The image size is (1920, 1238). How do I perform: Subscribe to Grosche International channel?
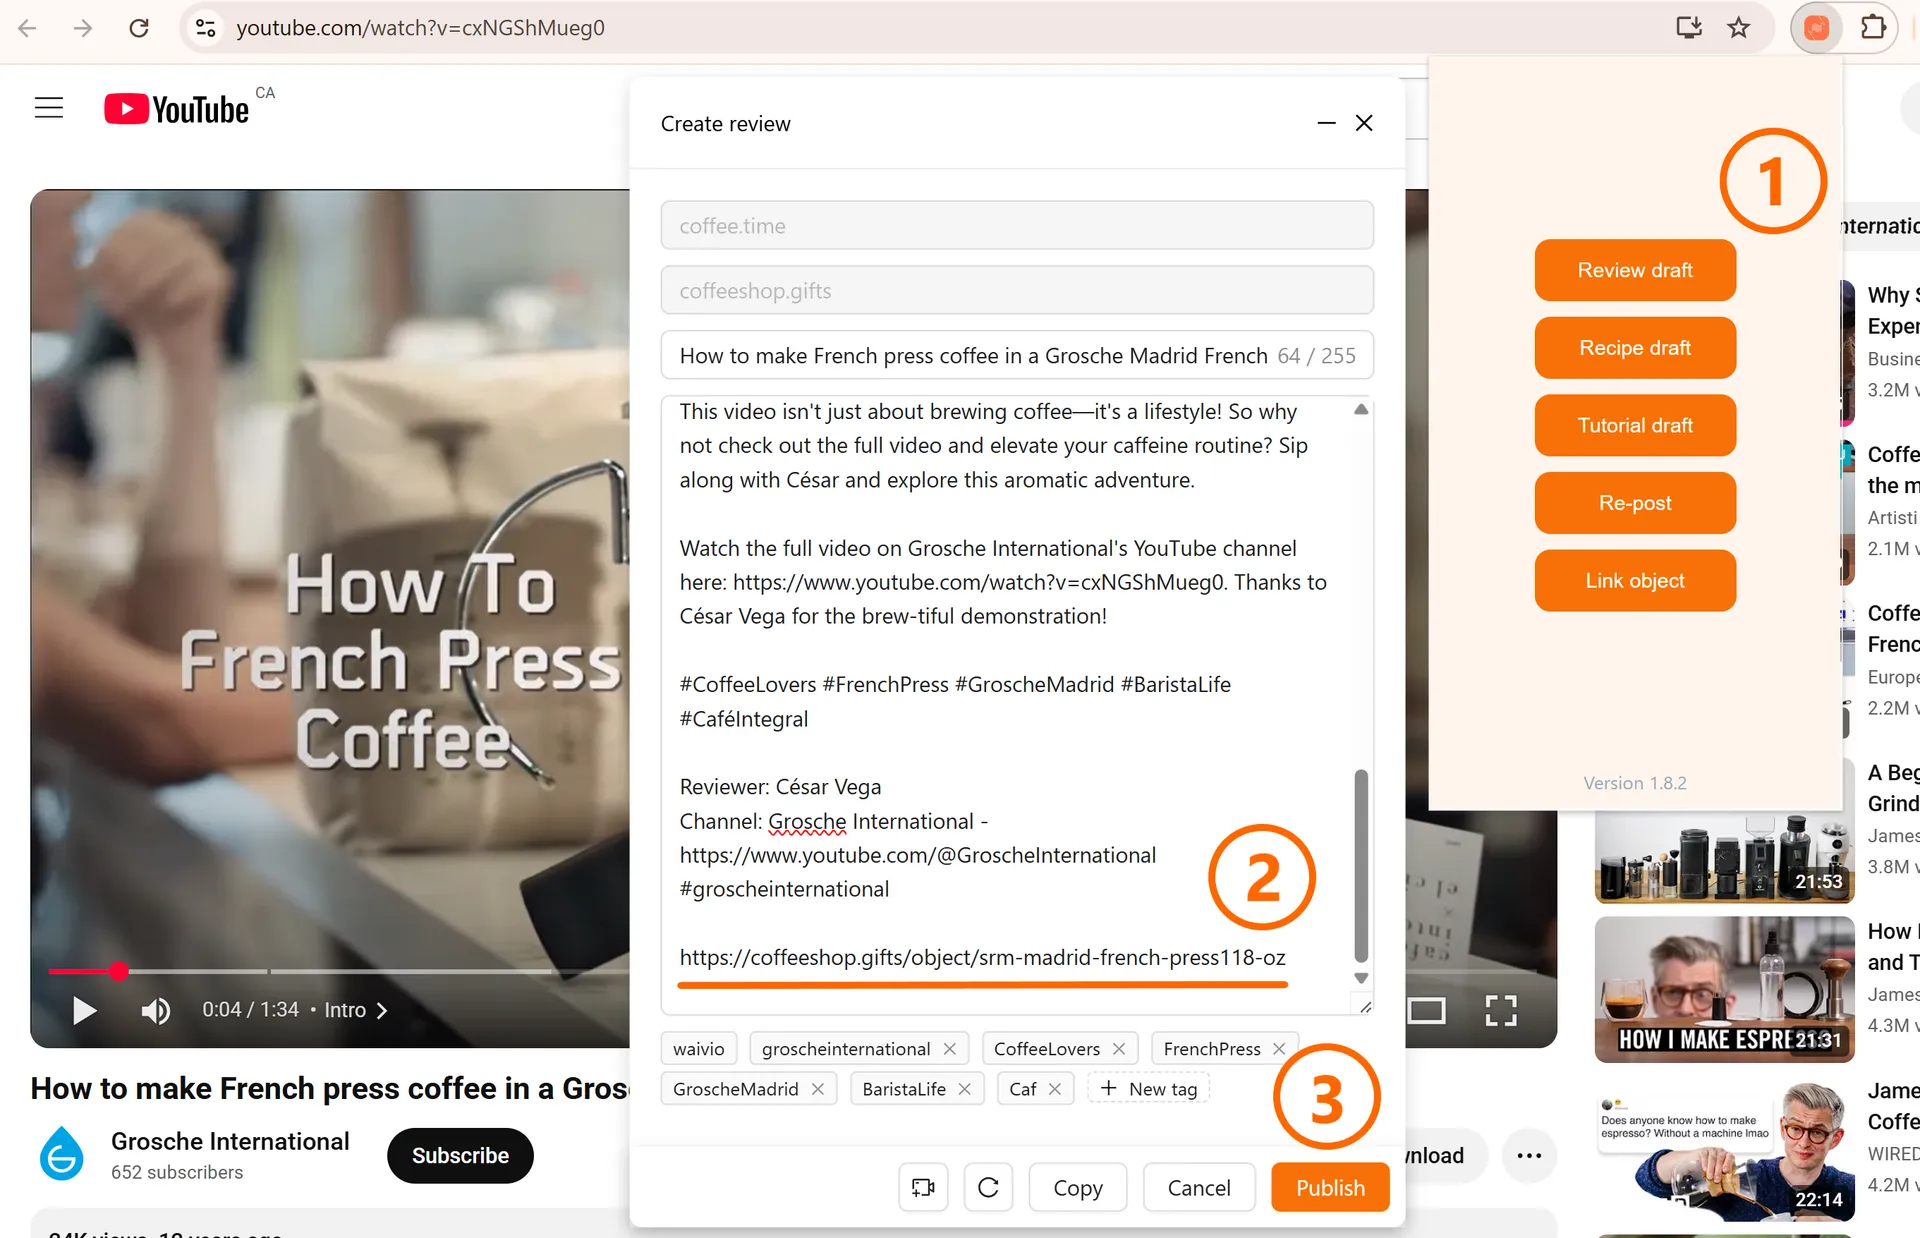point(460,1155)
